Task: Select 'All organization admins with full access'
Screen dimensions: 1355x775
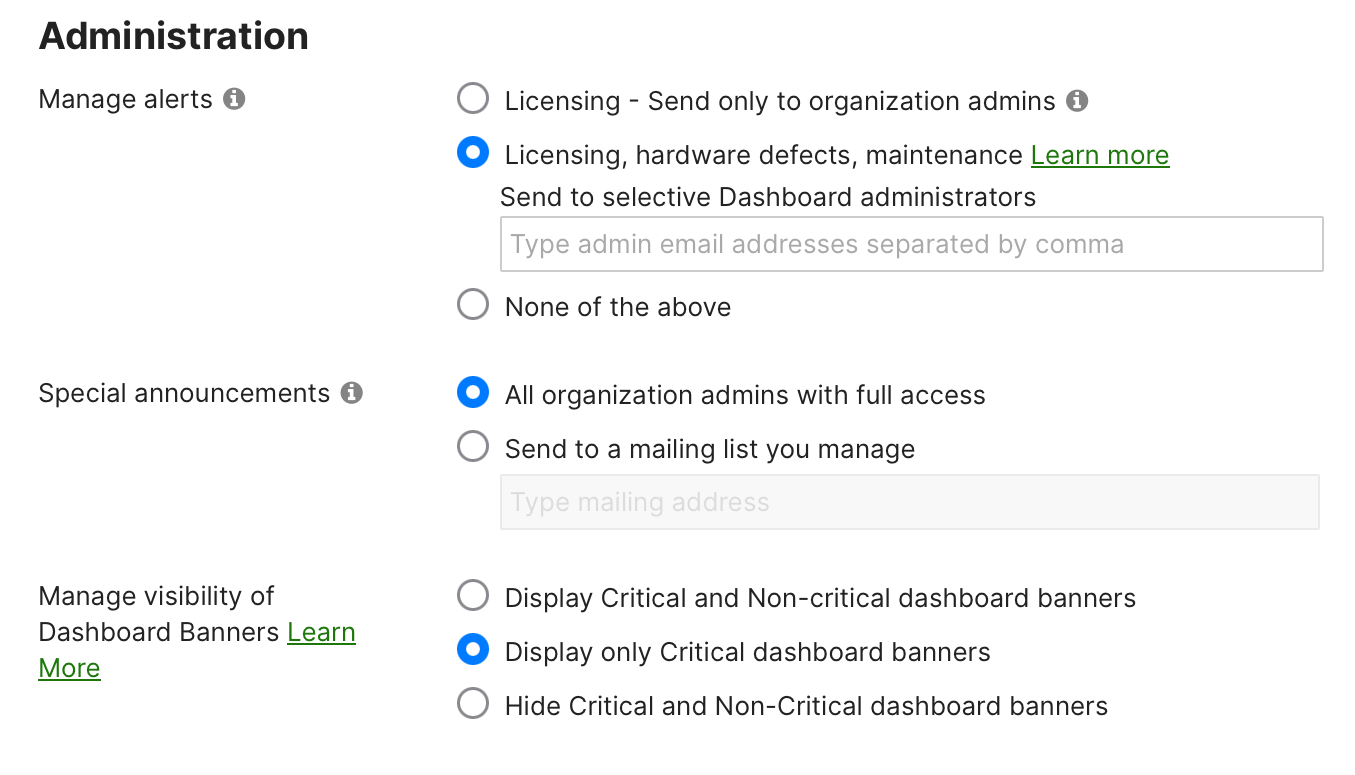Action: tap(473, 393)
